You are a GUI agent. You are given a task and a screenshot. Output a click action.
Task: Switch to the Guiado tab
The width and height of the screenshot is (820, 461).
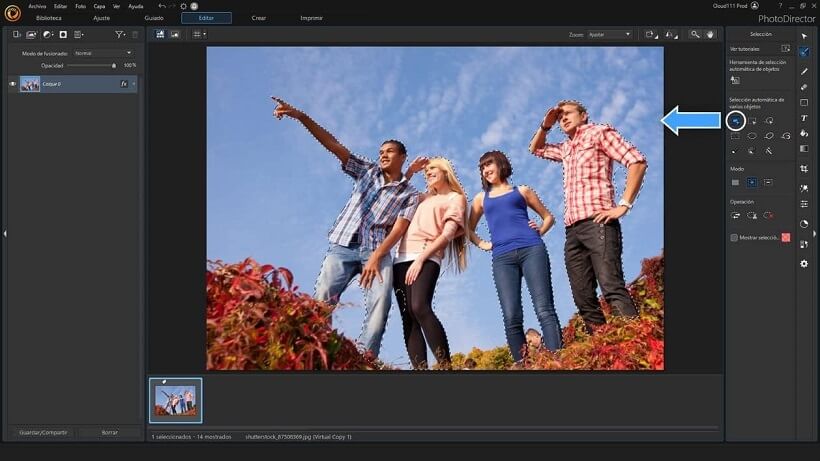154,18
